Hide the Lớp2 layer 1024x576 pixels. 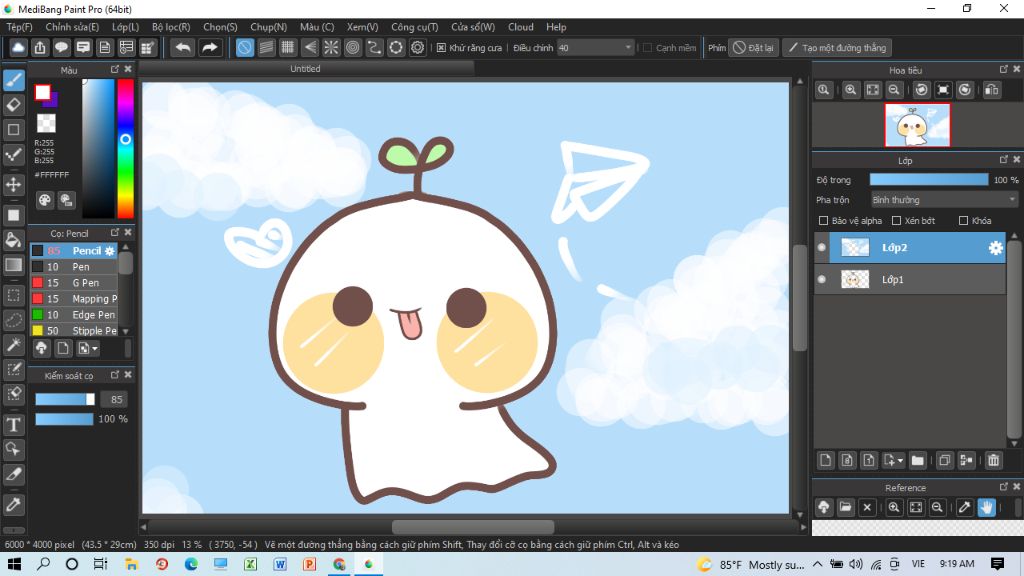click(822, 248)
